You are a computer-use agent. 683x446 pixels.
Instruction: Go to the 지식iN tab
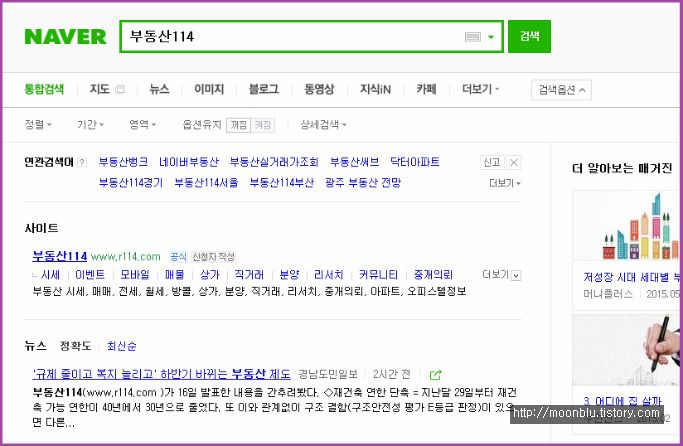click(x=375, y=89)
